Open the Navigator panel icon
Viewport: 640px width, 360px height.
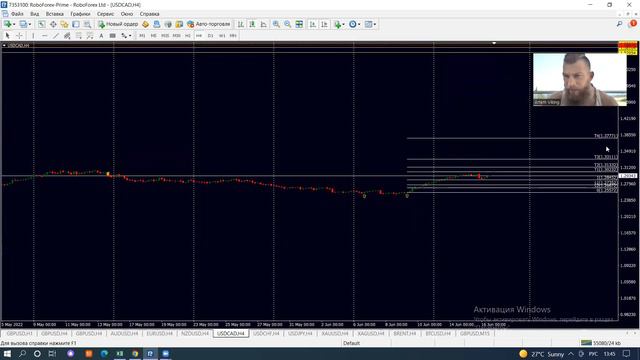coord(64,24)
